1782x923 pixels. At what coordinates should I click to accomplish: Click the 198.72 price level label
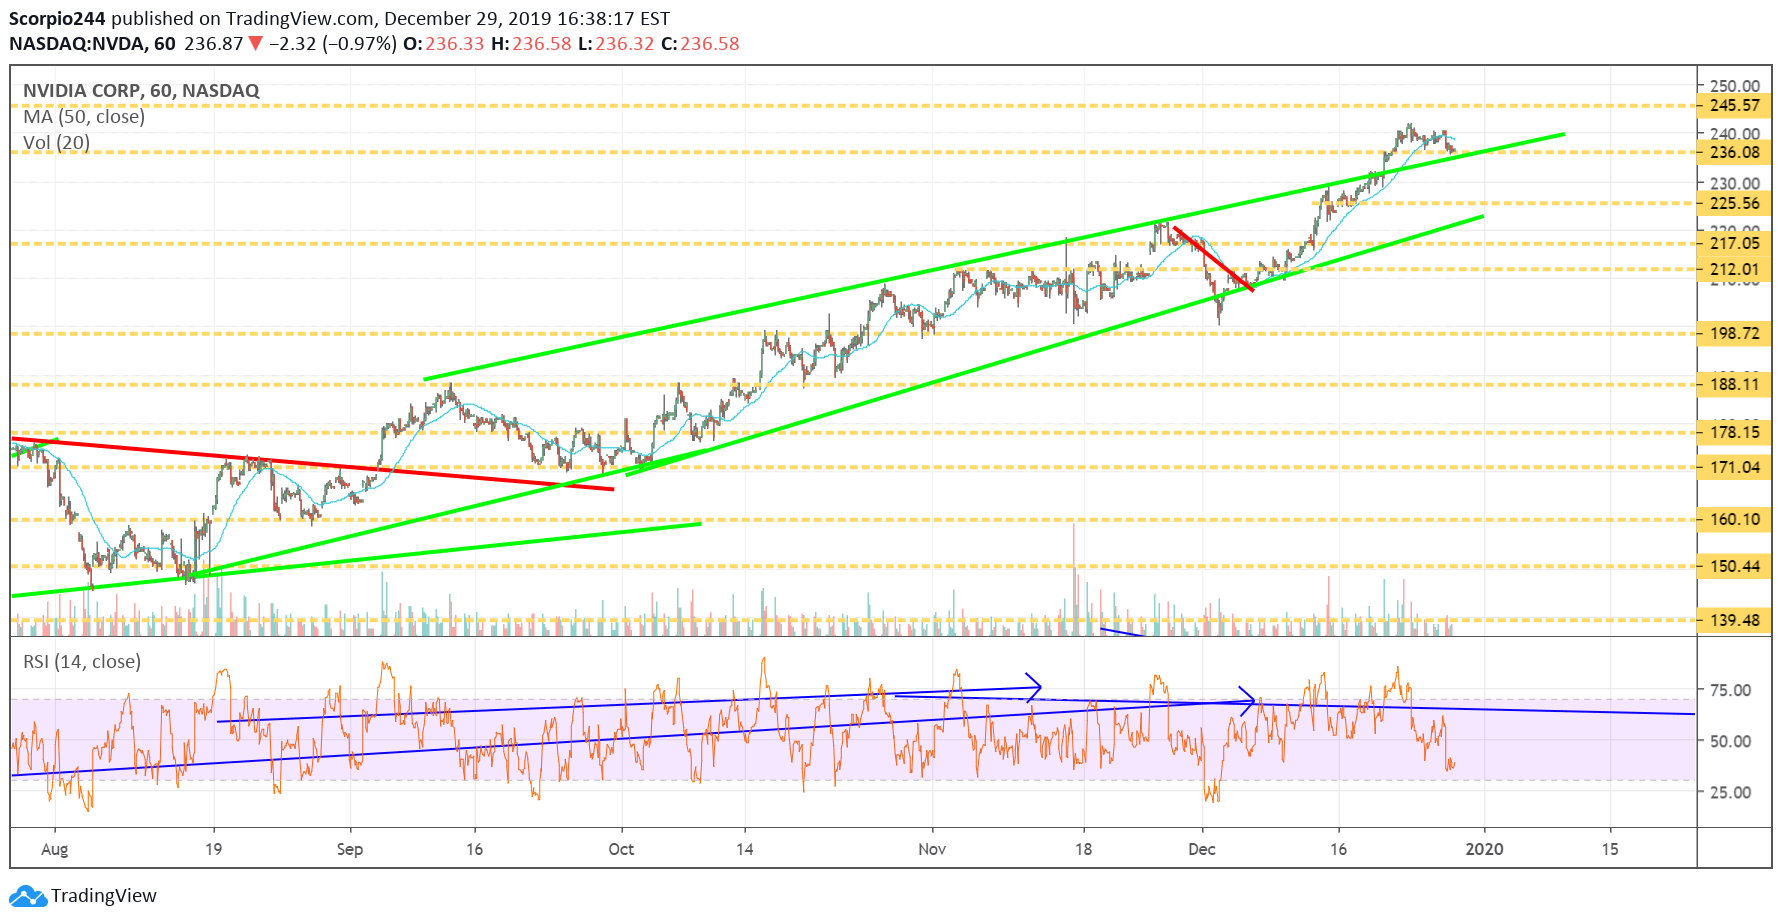click(x=1734, y=333)
